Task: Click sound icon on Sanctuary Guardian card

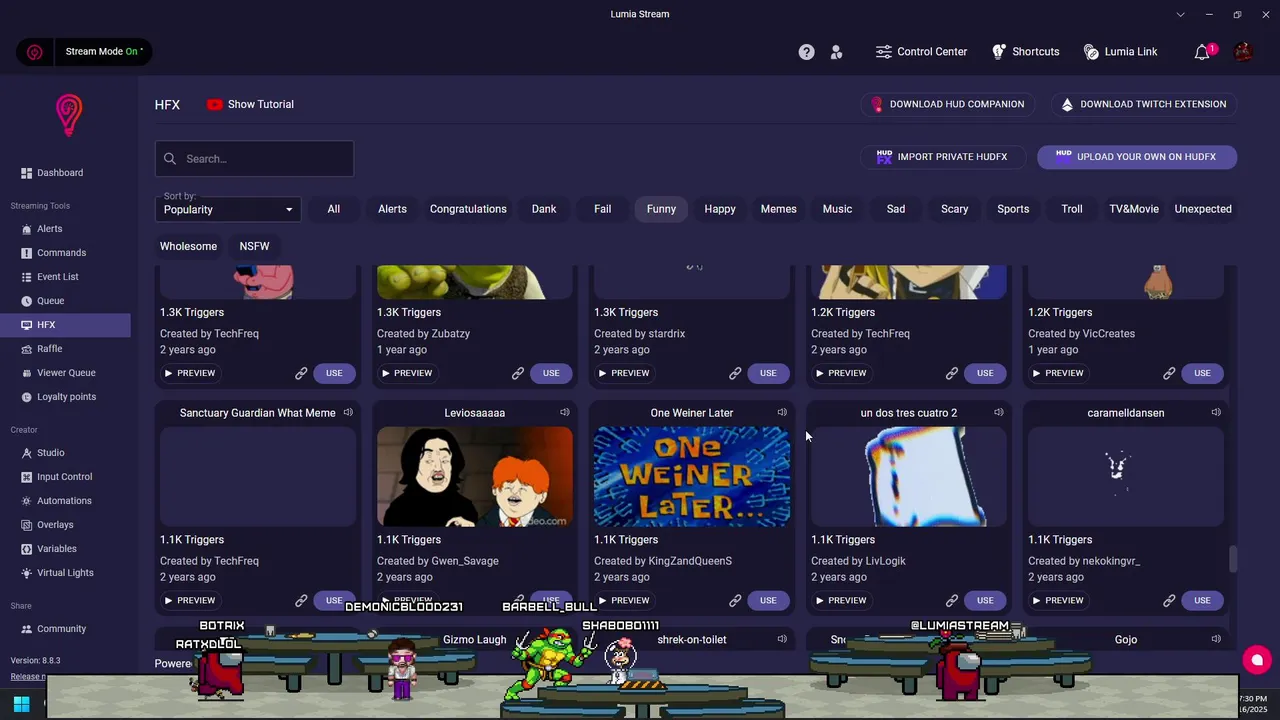Action: 348,412
